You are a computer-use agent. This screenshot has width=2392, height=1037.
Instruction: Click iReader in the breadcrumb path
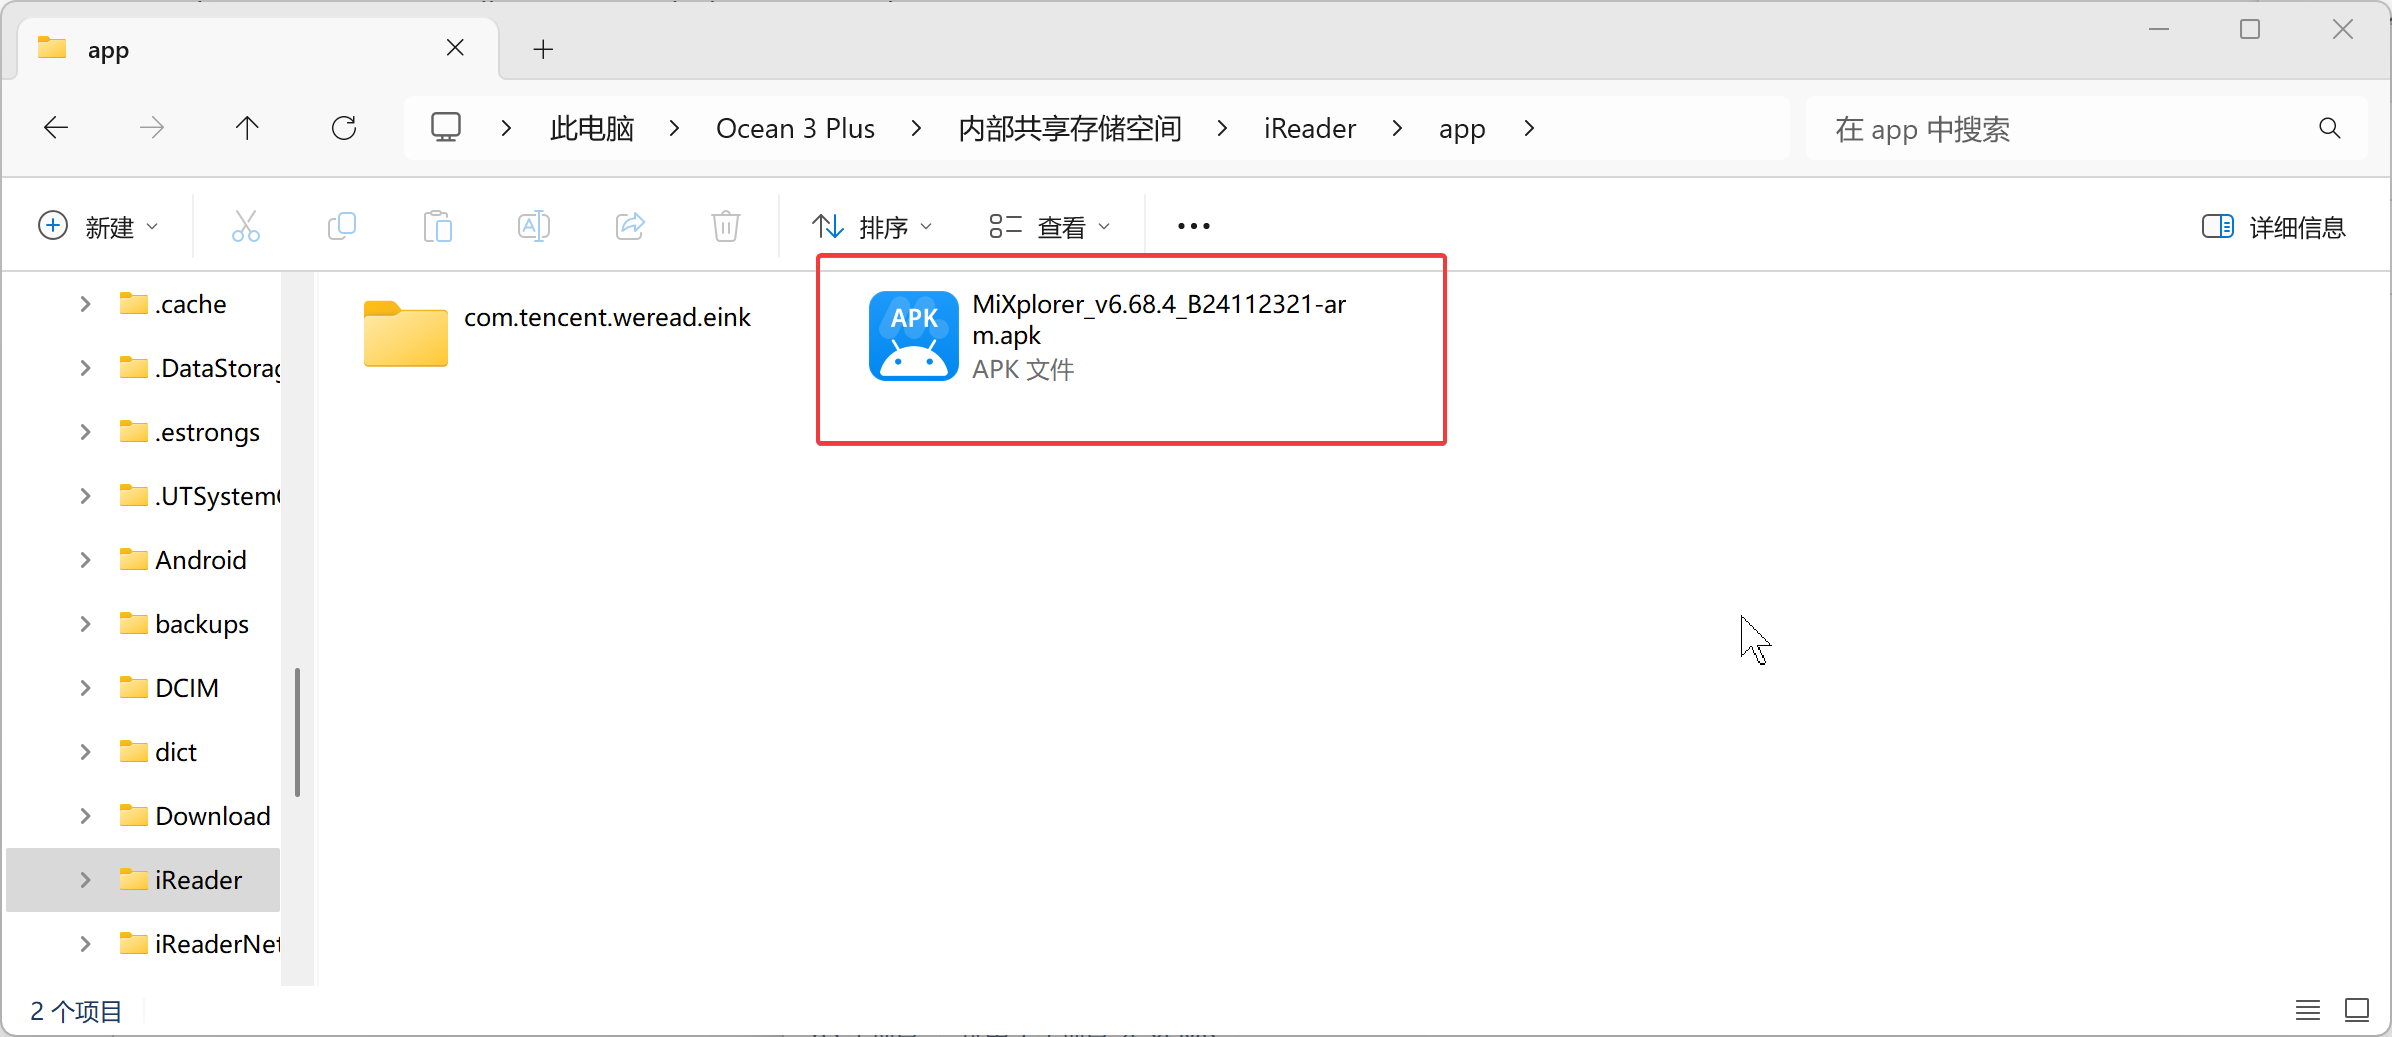click(1309, 128)
